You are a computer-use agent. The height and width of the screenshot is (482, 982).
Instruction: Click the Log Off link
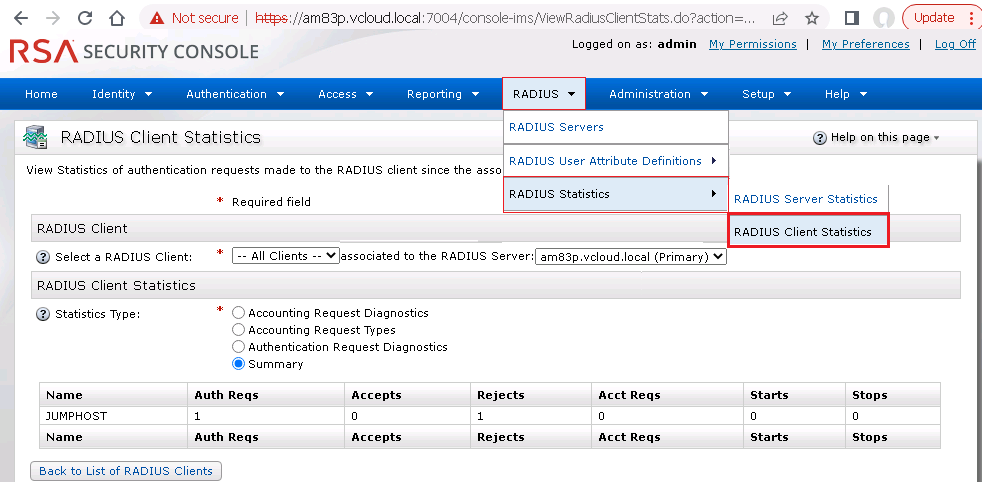click(955, 44)
